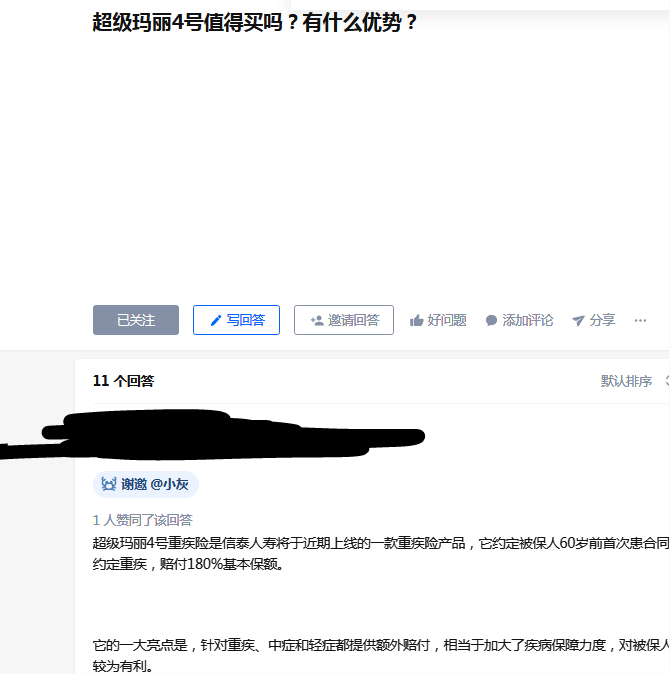670x674 pixels.
Task: Click the 邀请回答 button
Action: tap(344, 320)
